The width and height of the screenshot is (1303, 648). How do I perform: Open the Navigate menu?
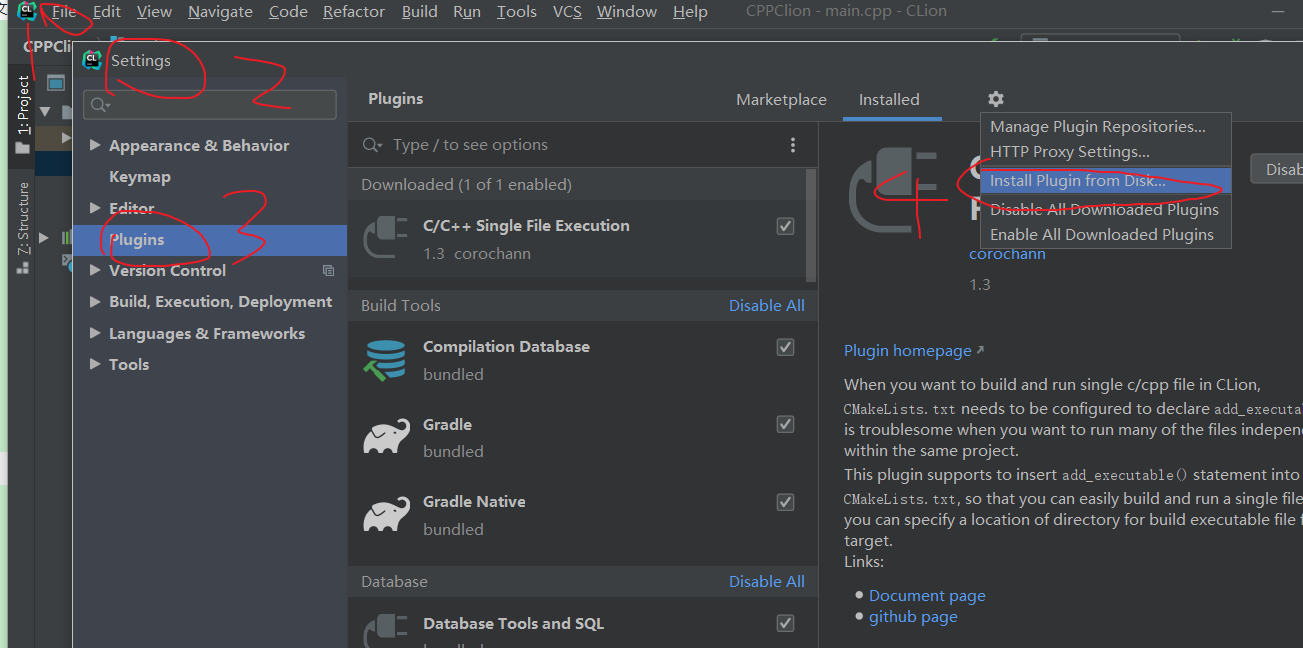click(220, 12)
